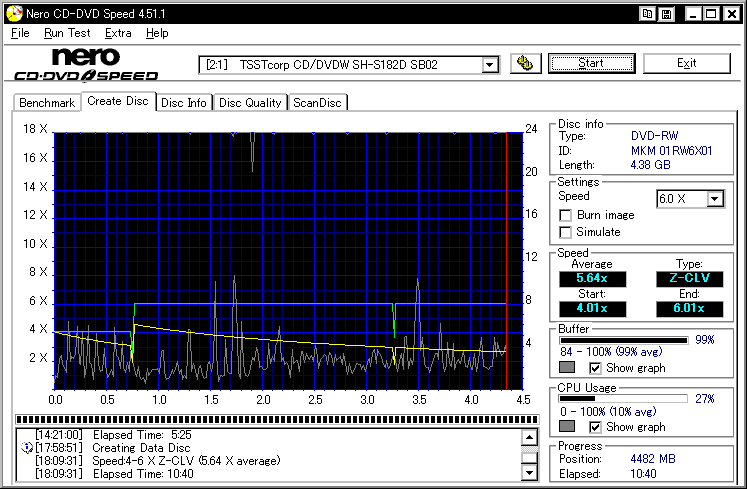This screenshot has width=747, height=489.
Task: Click the 5.64x average speed value
Action: (x=592, y=278)
